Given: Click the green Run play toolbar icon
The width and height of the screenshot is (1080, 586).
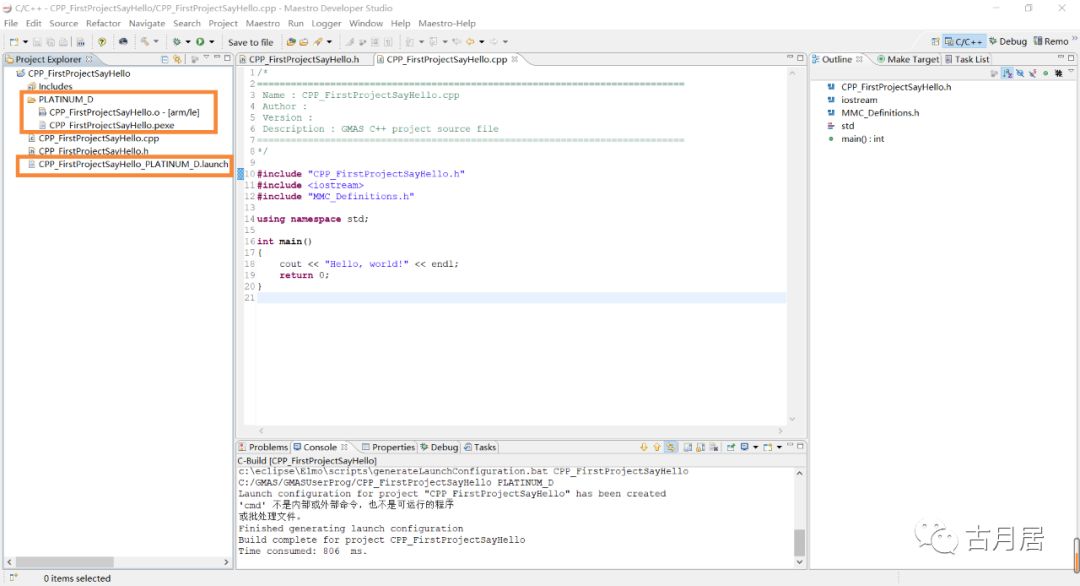Looking at the screenshot, I should 200,42.
